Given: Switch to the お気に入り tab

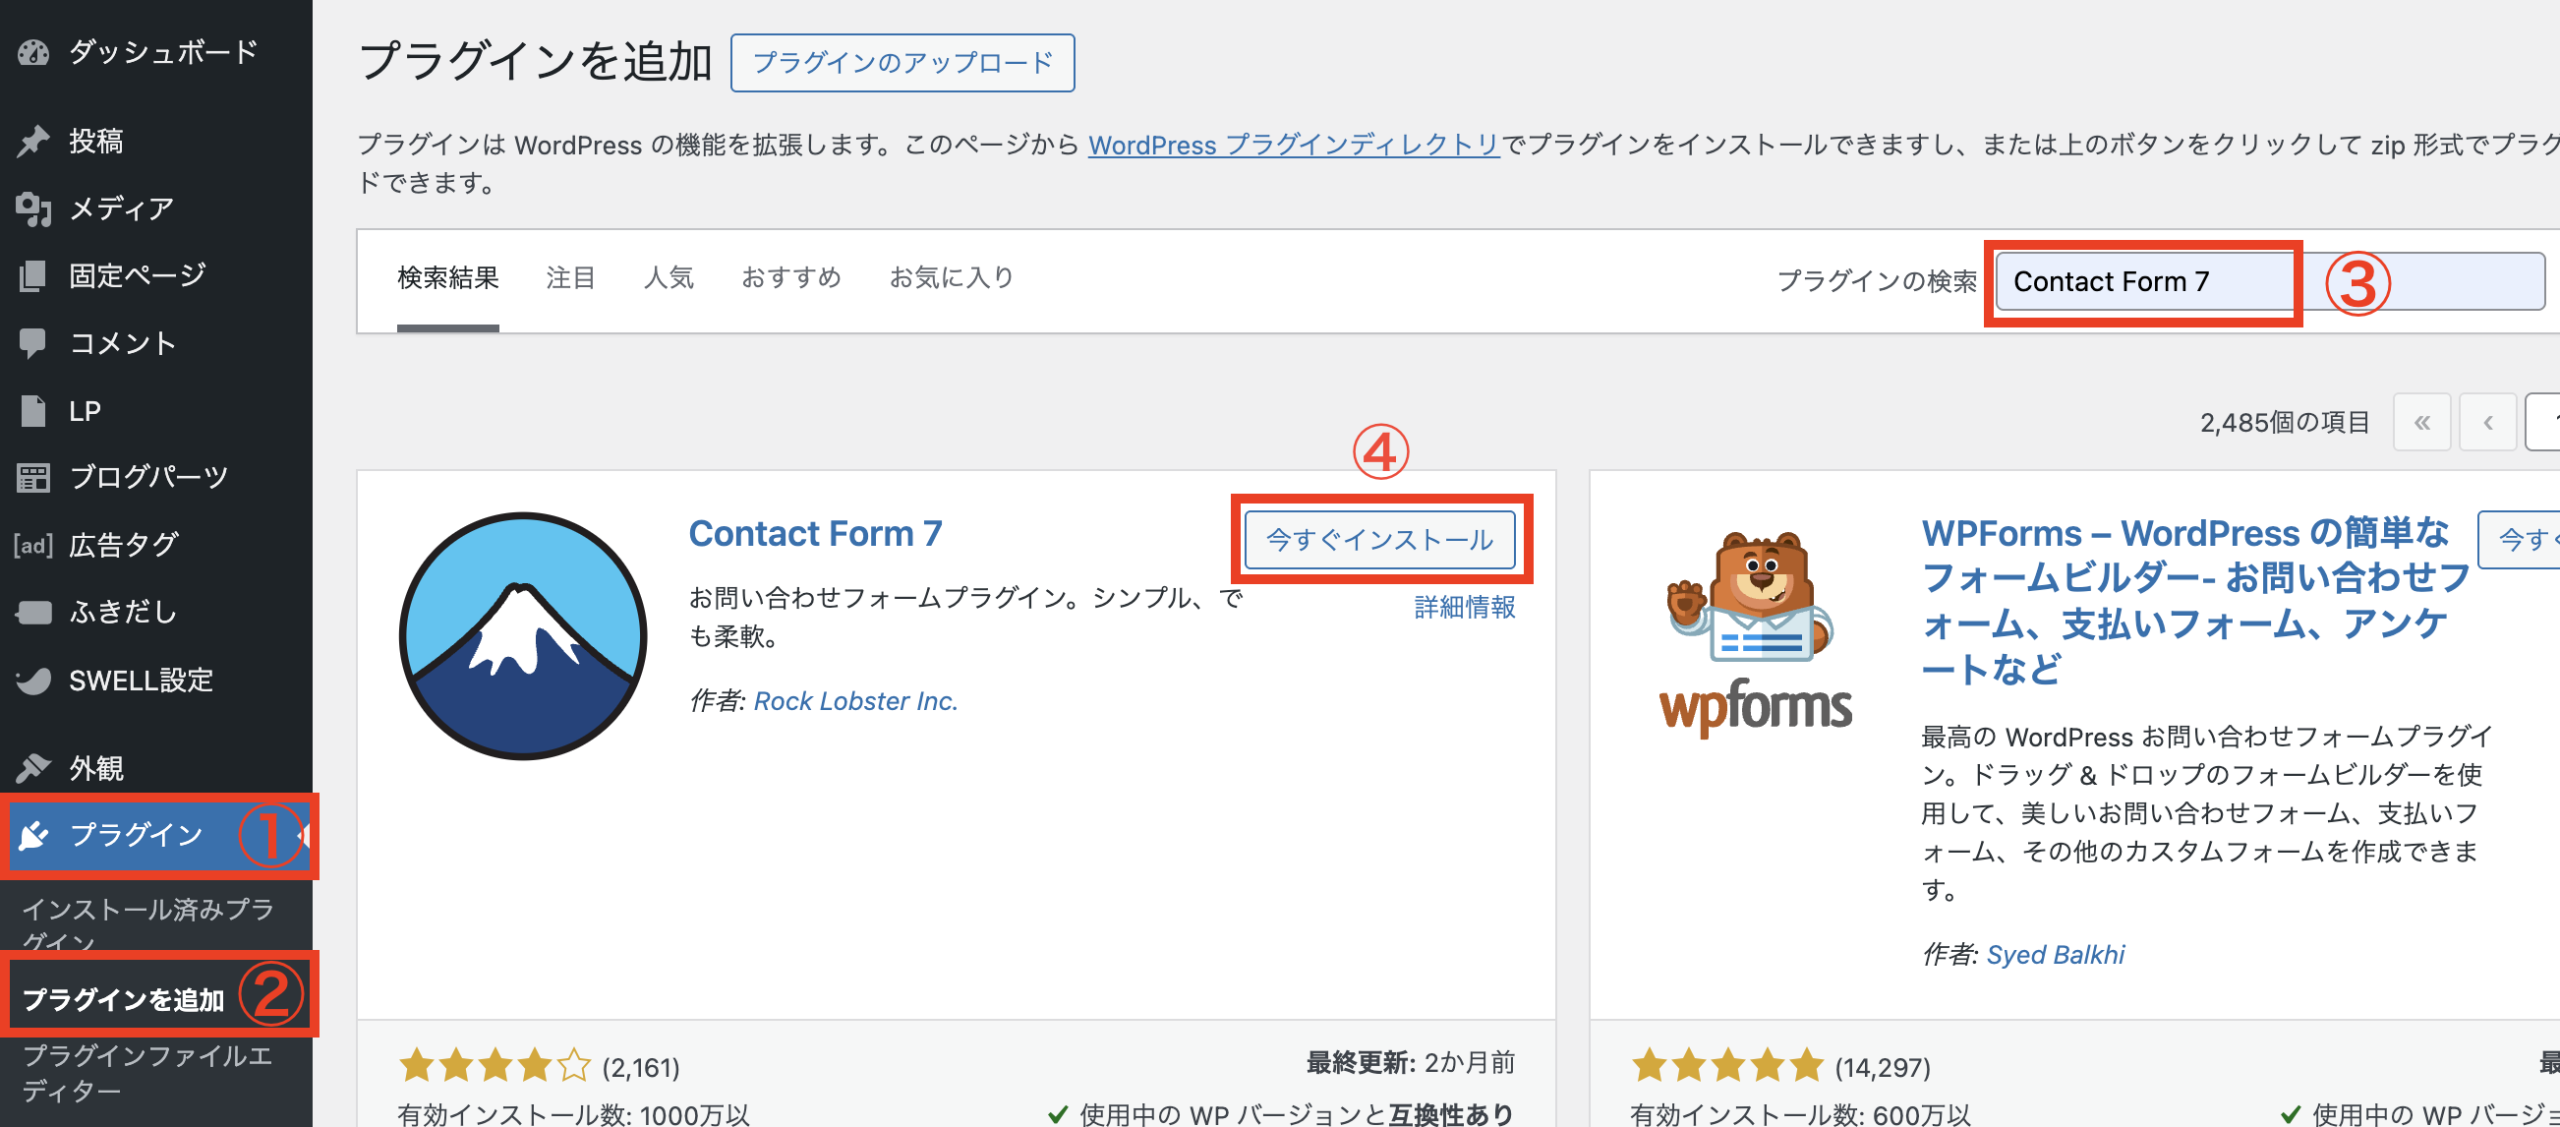Looking at the screenshot, I should point(952,278).
